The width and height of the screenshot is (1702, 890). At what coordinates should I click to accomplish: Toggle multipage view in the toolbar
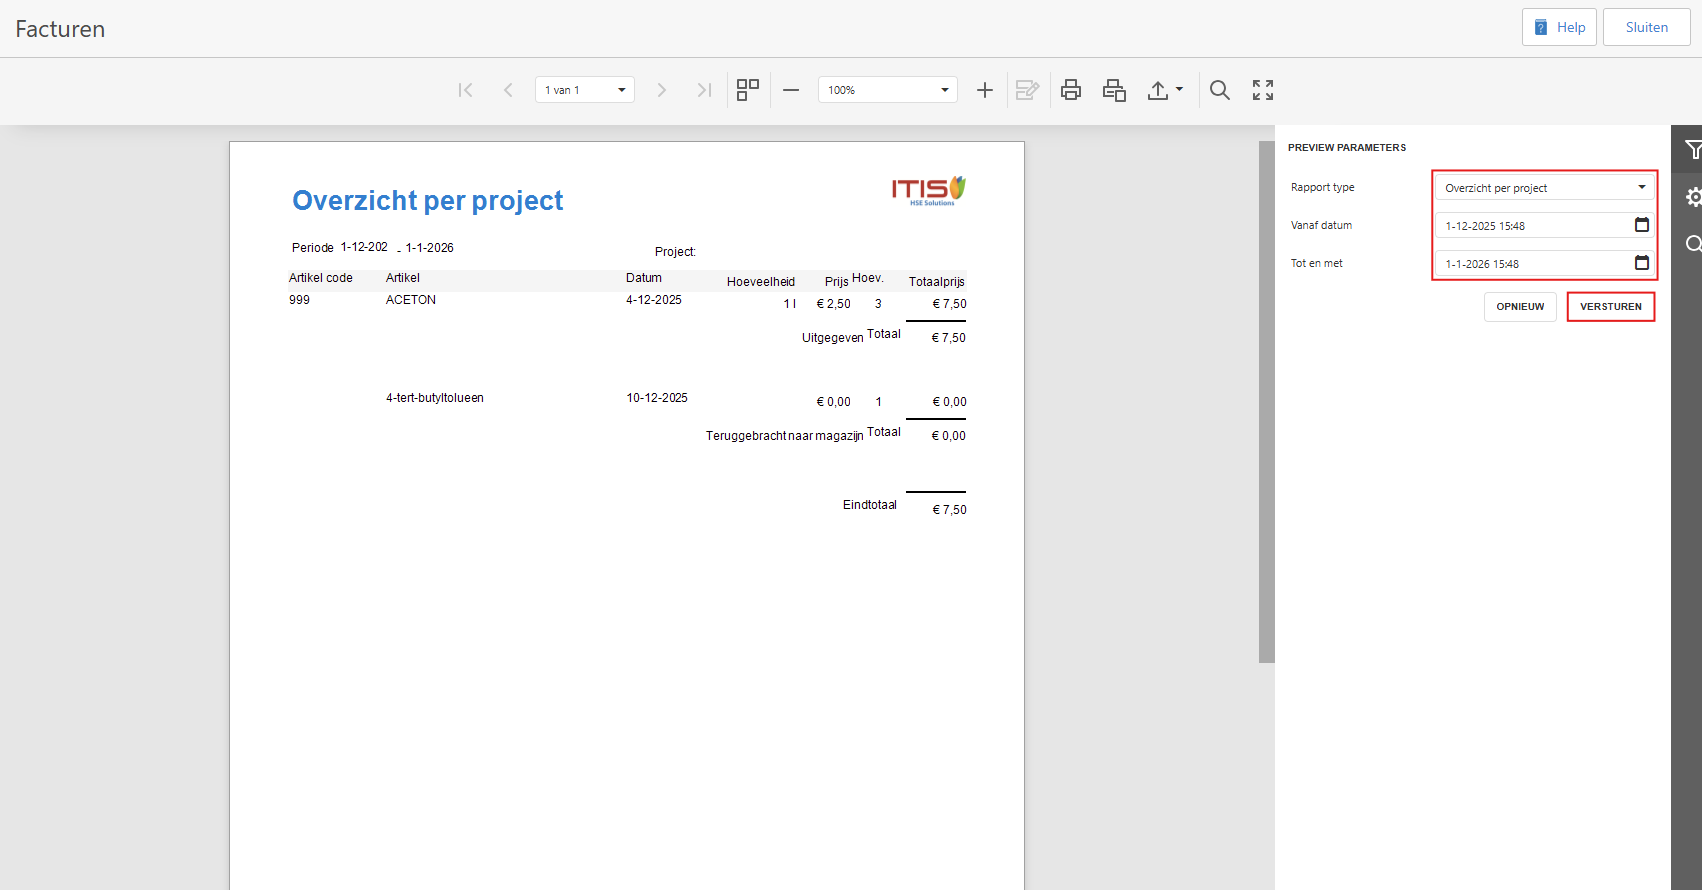747,90
